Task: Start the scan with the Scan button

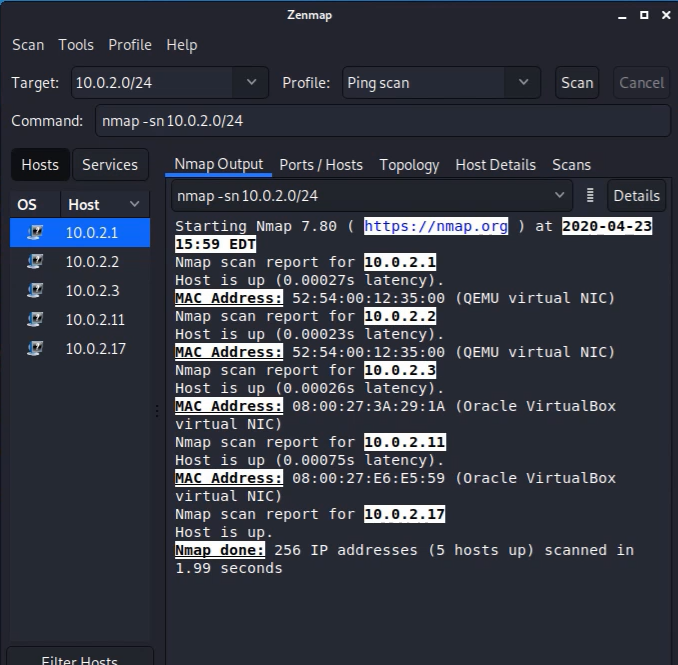Action: 577,83
